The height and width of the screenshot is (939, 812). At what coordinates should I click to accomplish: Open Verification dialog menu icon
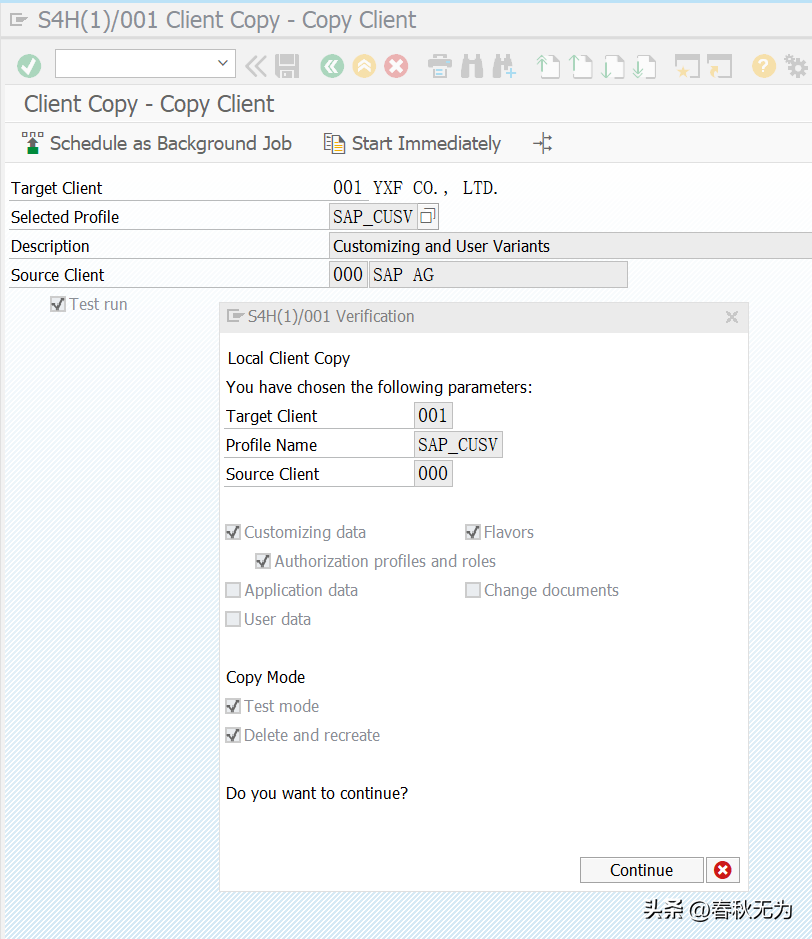[x=235, y=316]
